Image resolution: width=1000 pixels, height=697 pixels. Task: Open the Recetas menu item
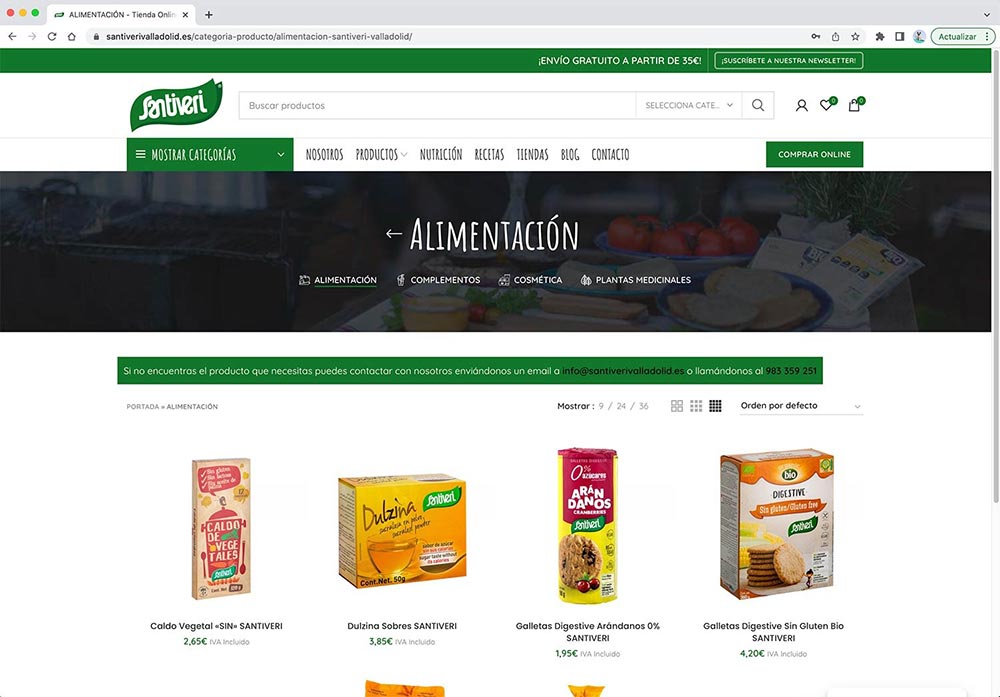489,154
